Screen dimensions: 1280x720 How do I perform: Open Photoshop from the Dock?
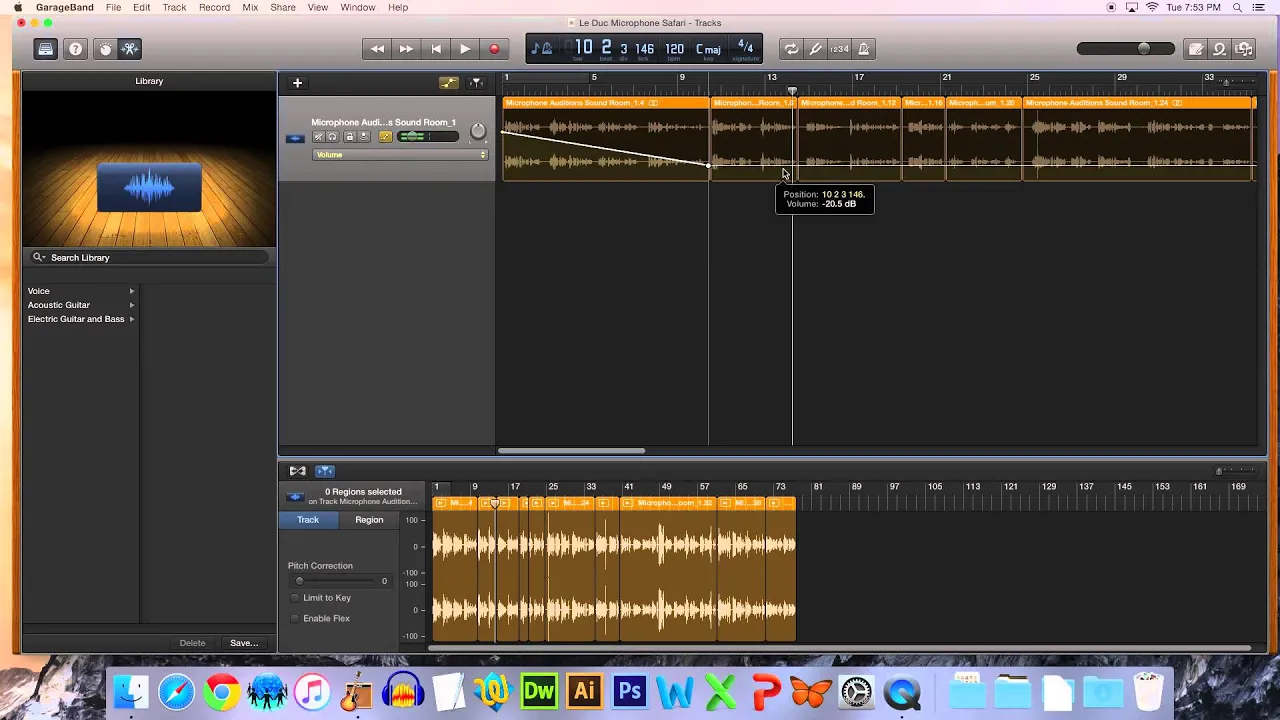coord(630,692)
